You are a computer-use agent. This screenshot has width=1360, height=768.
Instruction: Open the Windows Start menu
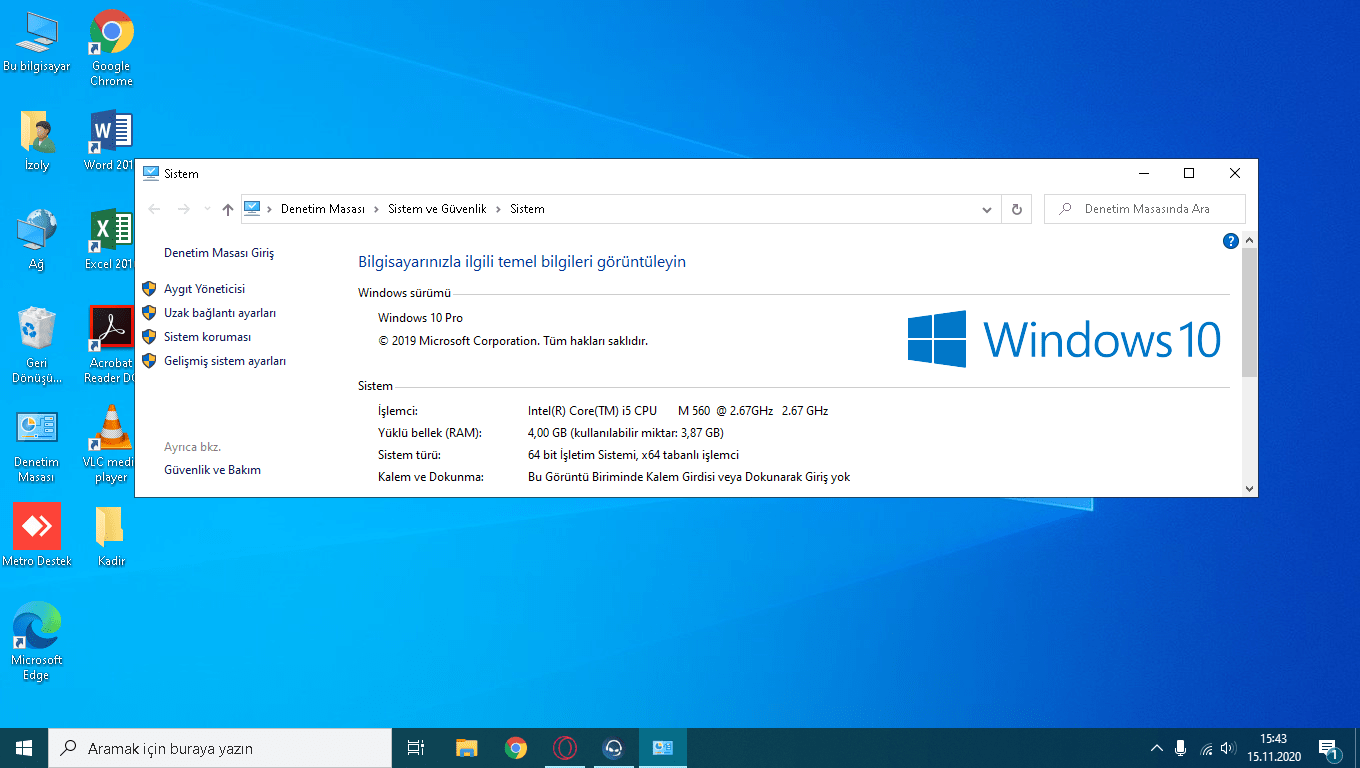pos(24,748)
